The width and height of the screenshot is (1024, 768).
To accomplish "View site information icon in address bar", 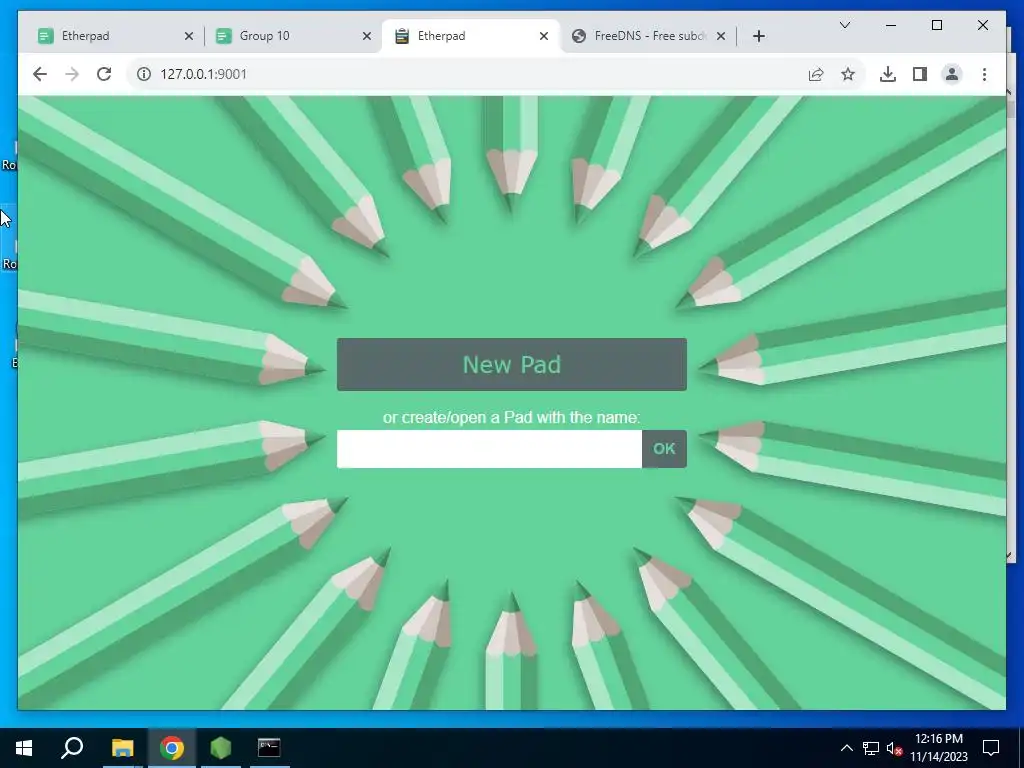I will click(x=144, y=74).
